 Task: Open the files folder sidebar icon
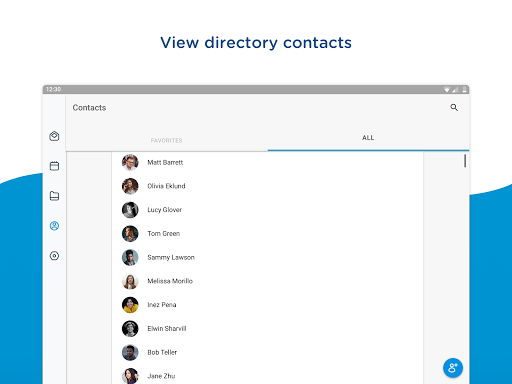coord(54,196)
